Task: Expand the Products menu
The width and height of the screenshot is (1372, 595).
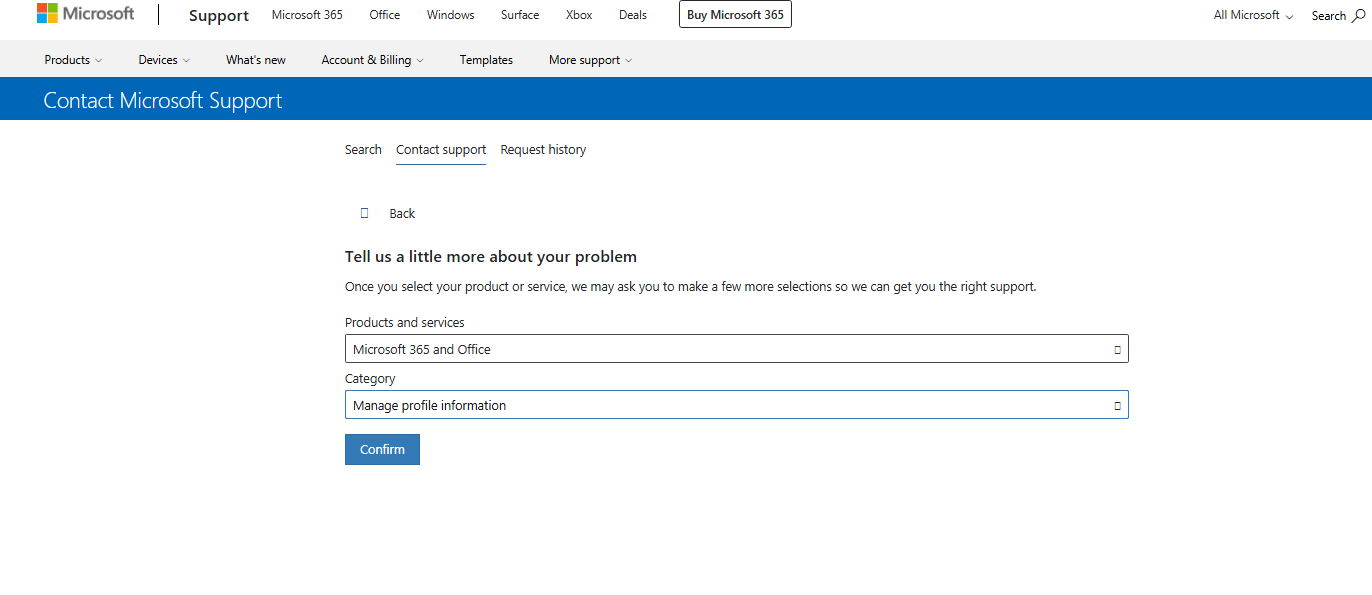Action: (73, 60)
